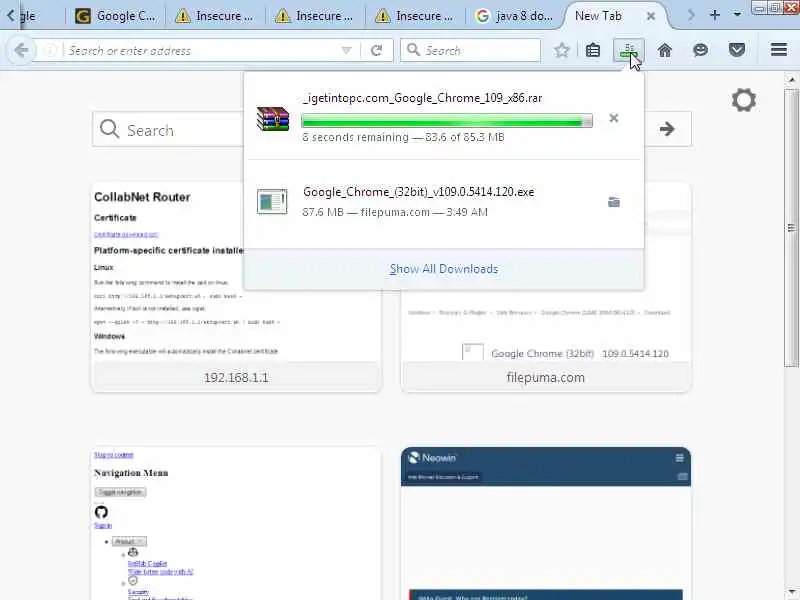
Task: Click the scrollbar down arrow
Action: (x=791, y=592)
